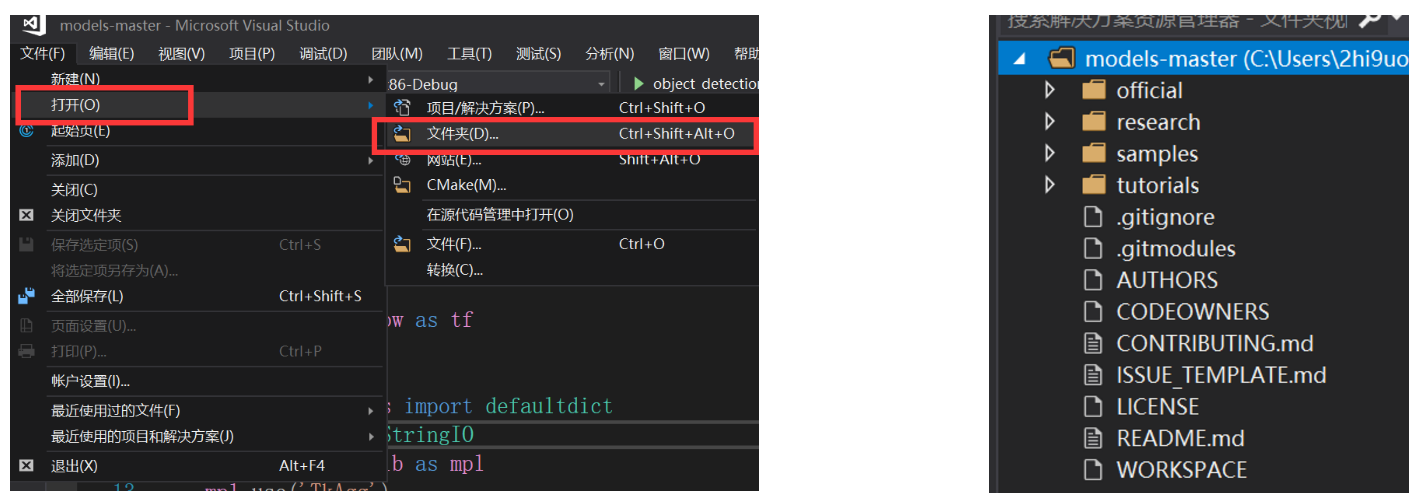Open the 项目(P) menu
This screenshot has height=502, width=1427.
click(x=252, y=53)
